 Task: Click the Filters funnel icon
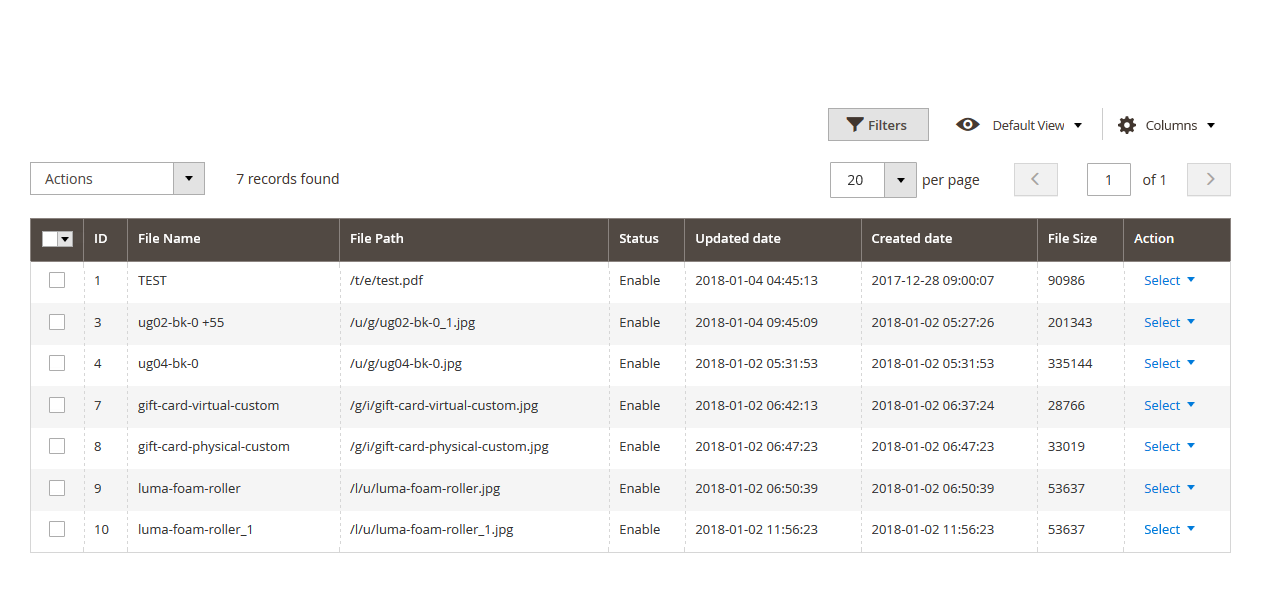click(x=855, y=125)
